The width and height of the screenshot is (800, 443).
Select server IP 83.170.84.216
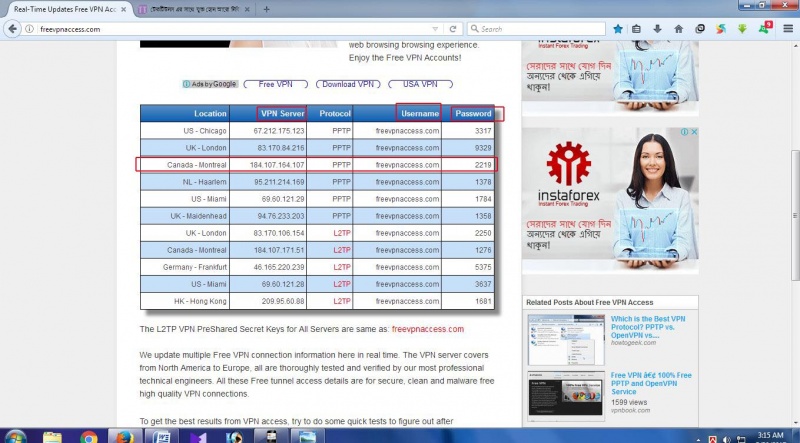[x=281, y=148]
